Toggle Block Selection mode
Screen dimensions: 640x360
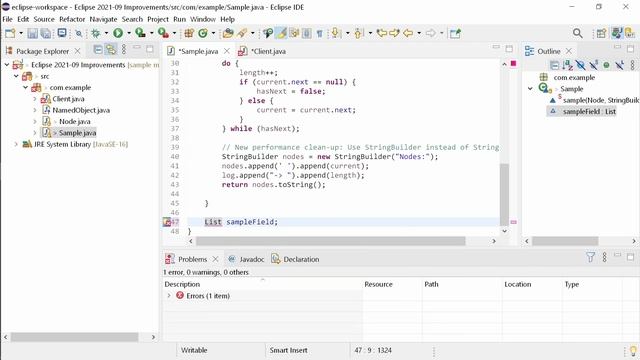[307, 33]
